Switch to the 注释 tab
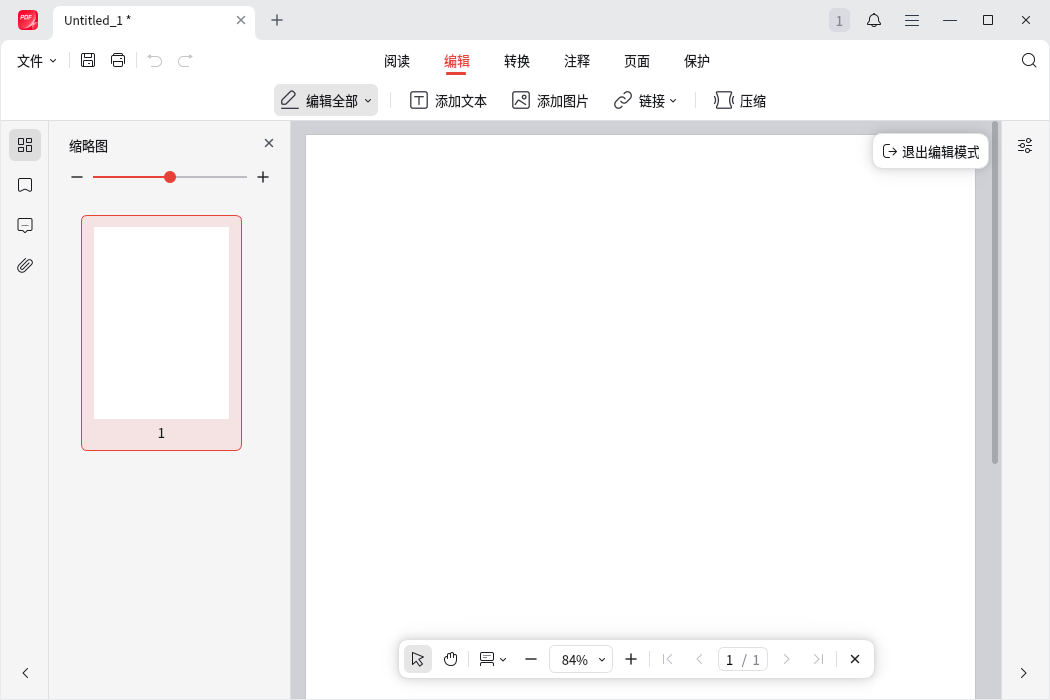1050x700 pixels. [x=577, y=61]
